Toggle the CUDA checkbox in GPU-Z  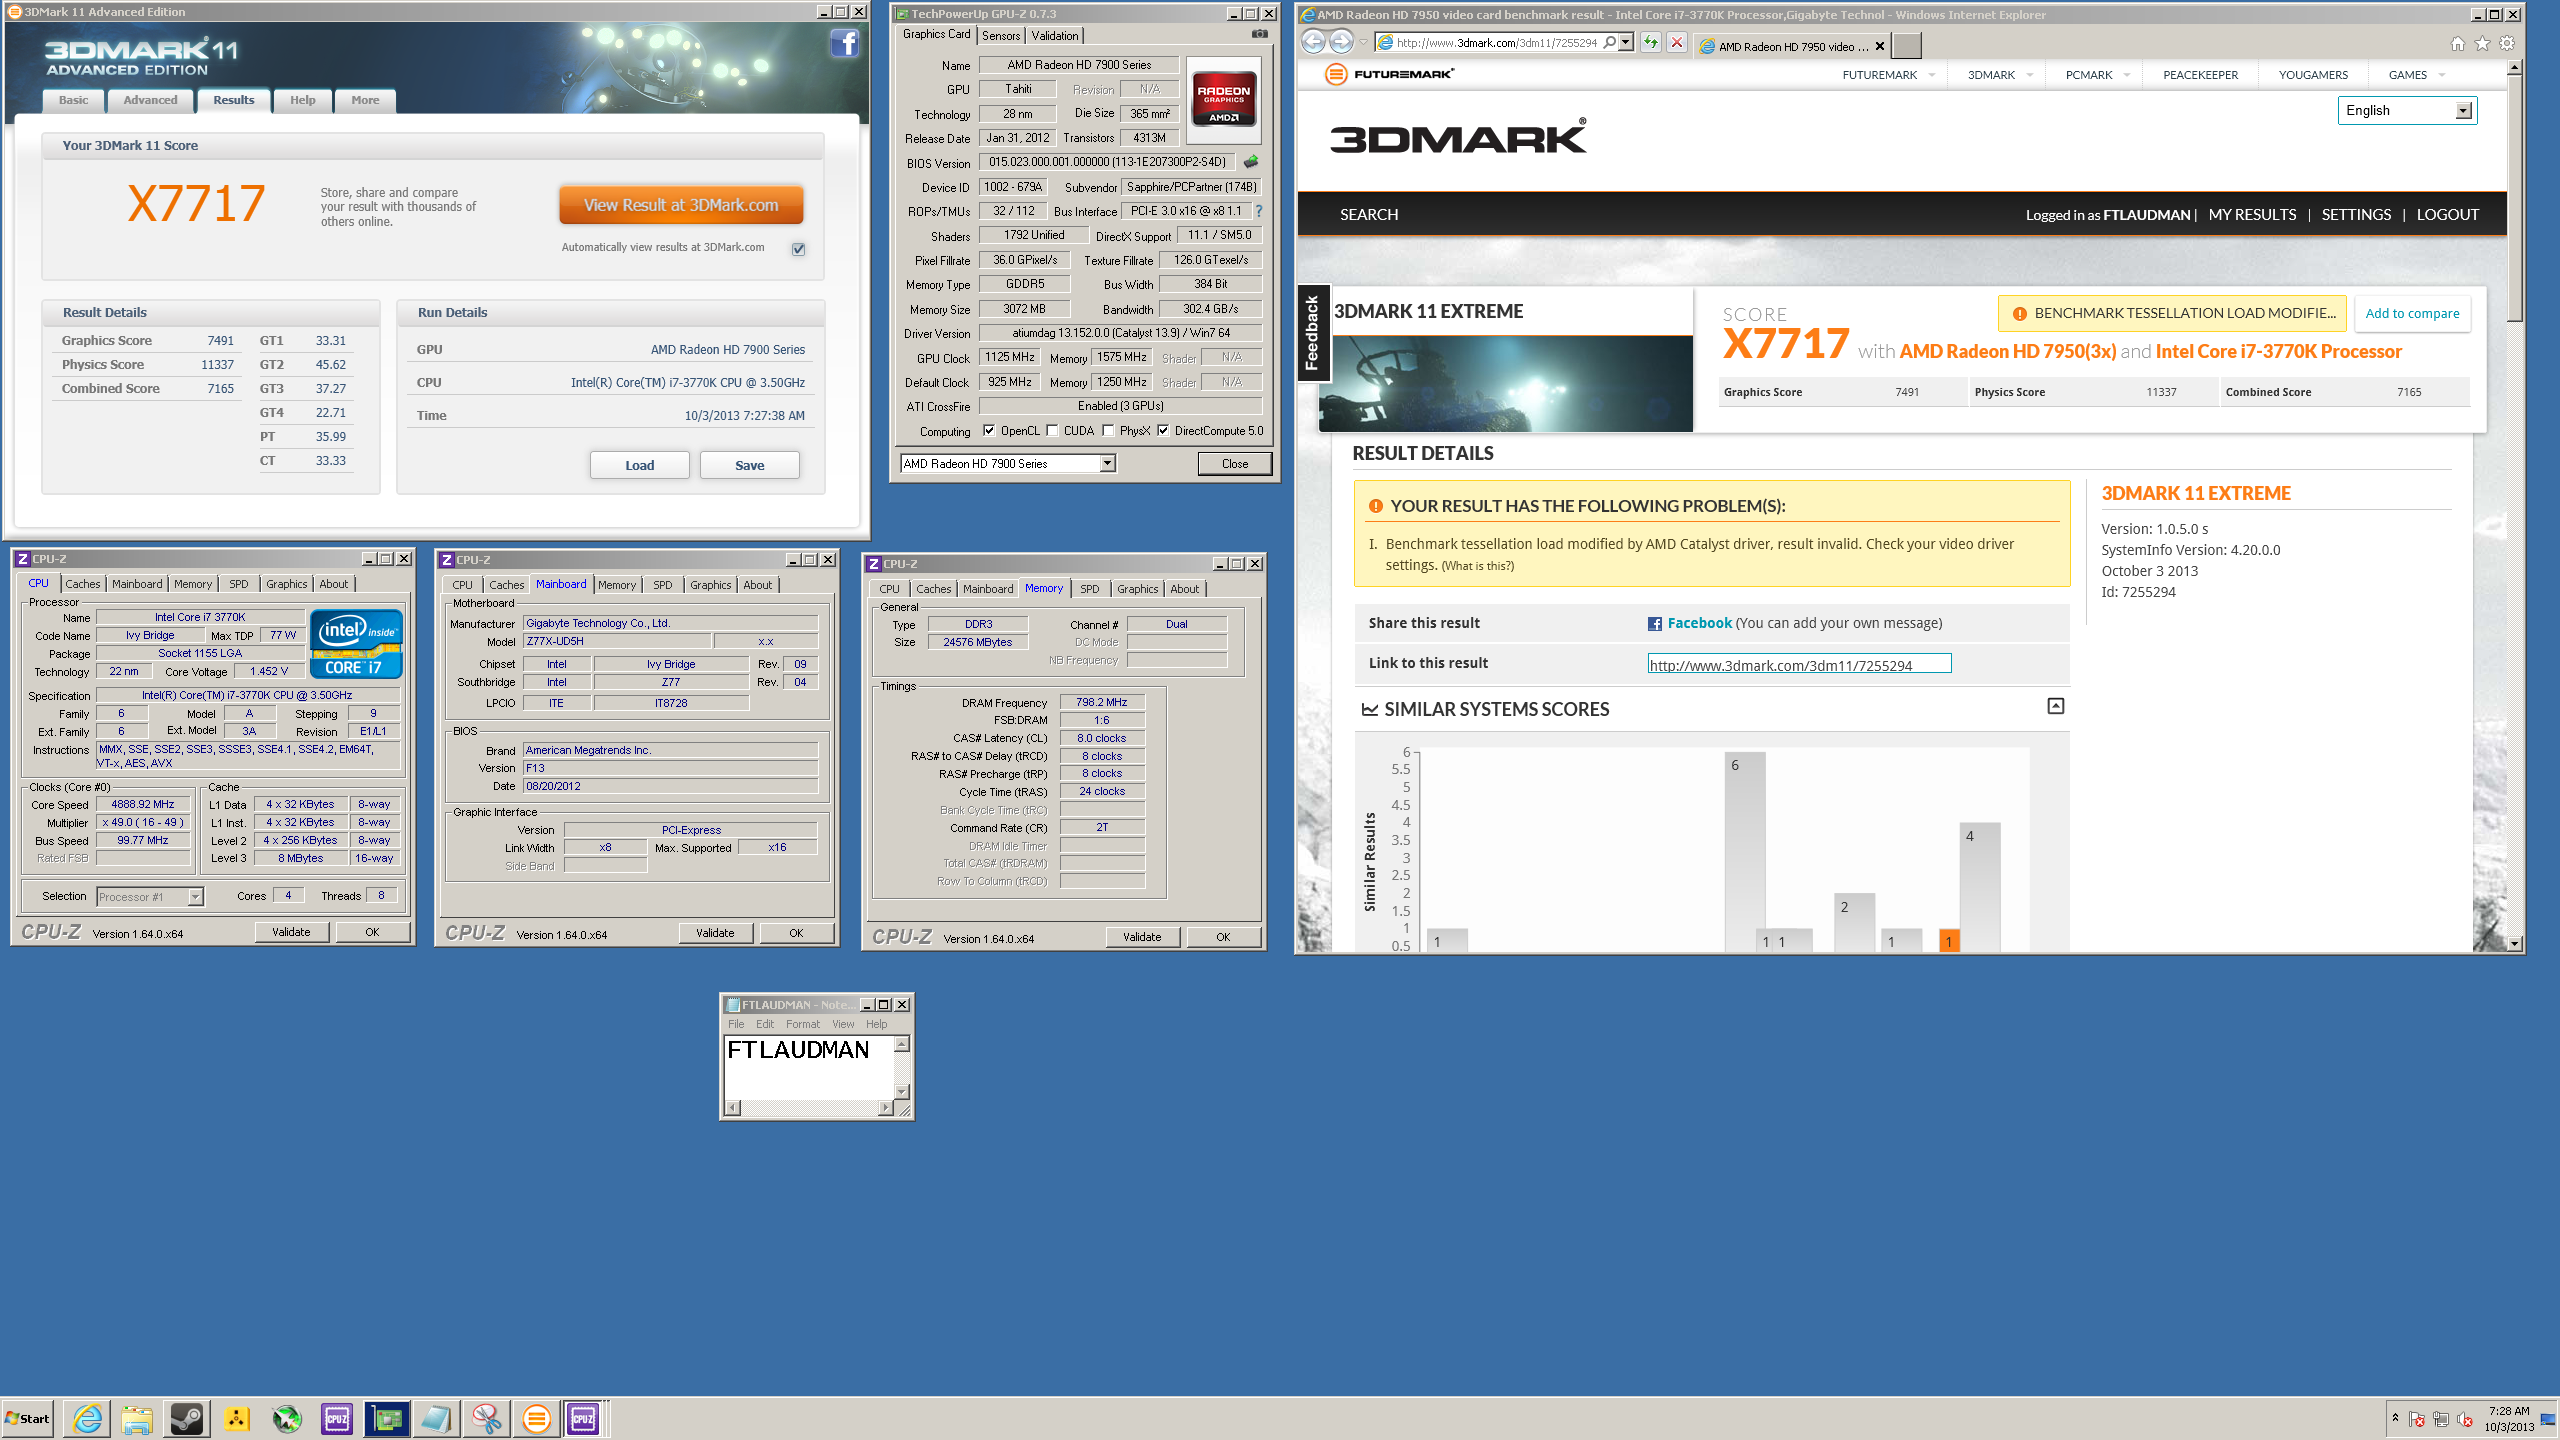[x=1052, y=431]
